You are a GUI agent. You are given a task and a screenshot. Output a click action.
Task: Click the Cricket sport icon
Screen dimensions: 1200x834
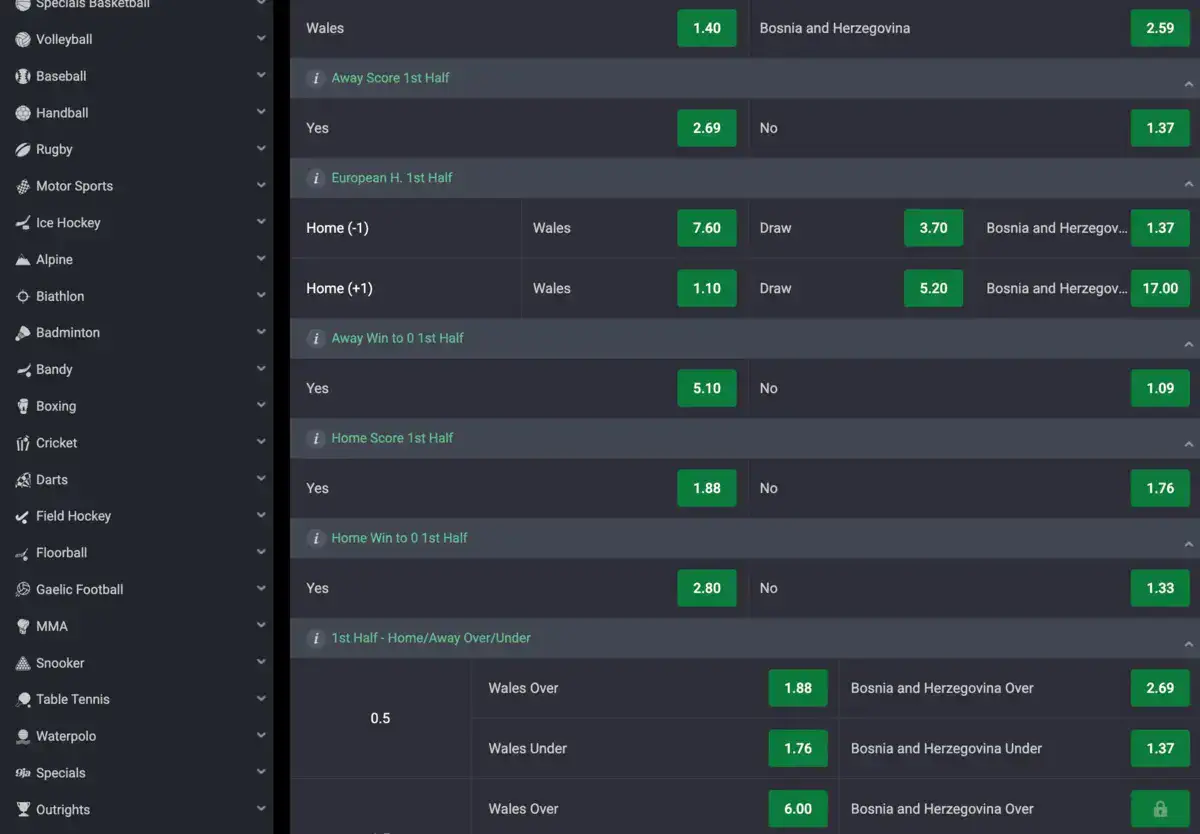(23, 443)
